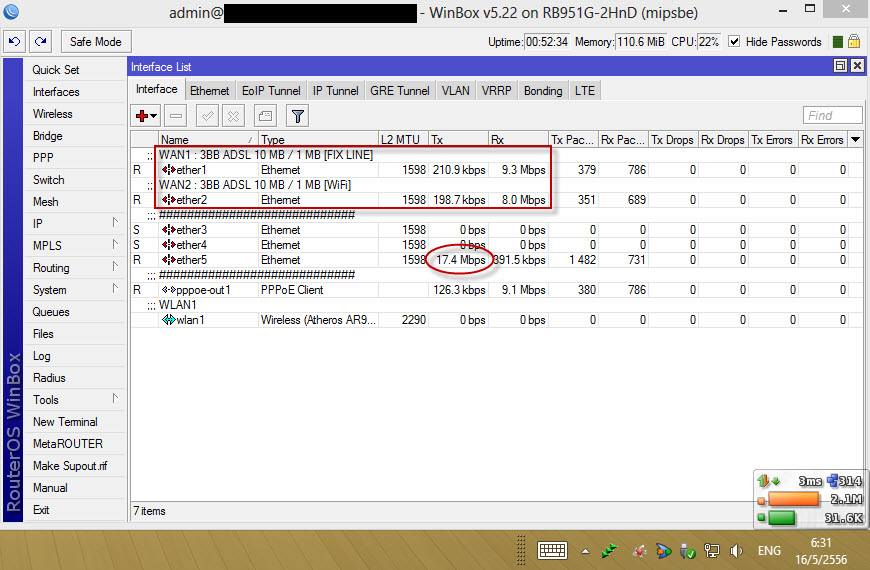Select the ether4 row name
This screenshot has width=870, height=570.
tap(191, 245)
